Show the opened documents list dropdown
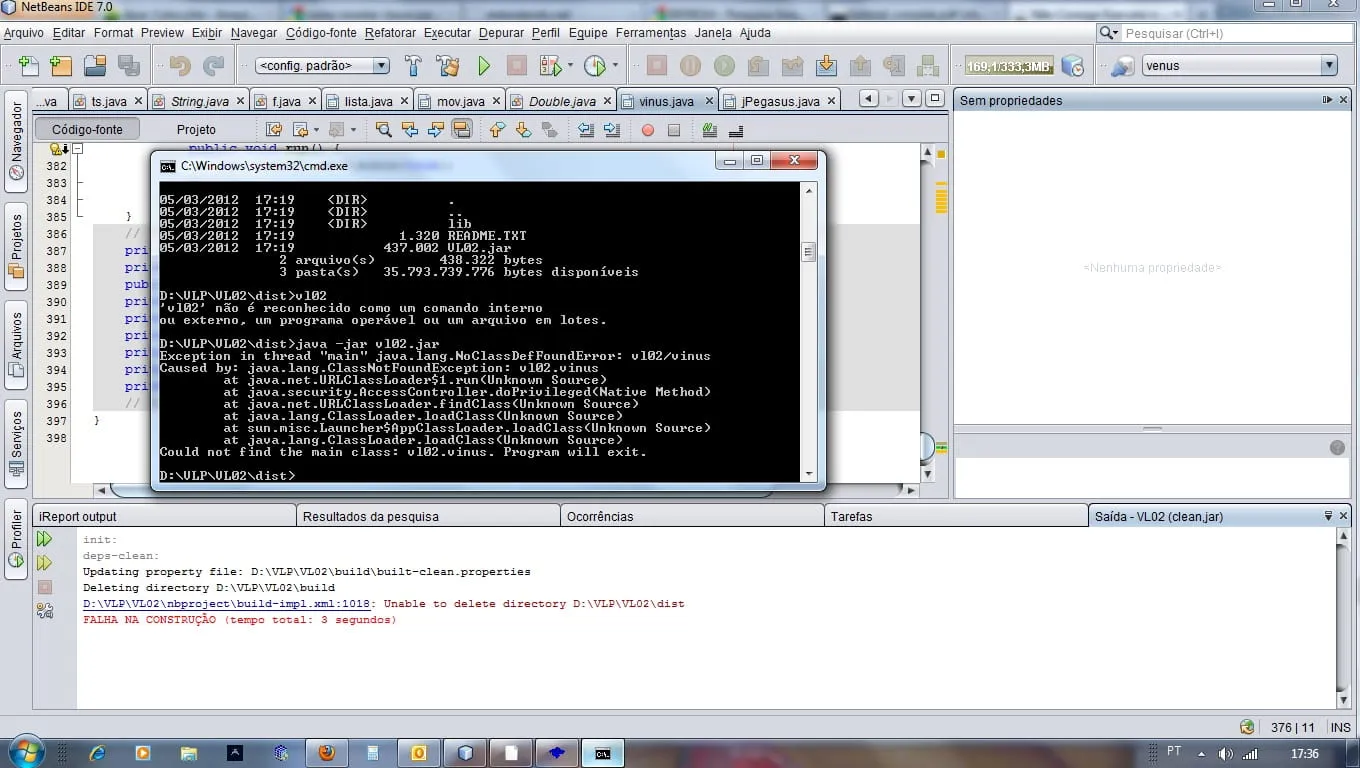 [x=911, y=99]
